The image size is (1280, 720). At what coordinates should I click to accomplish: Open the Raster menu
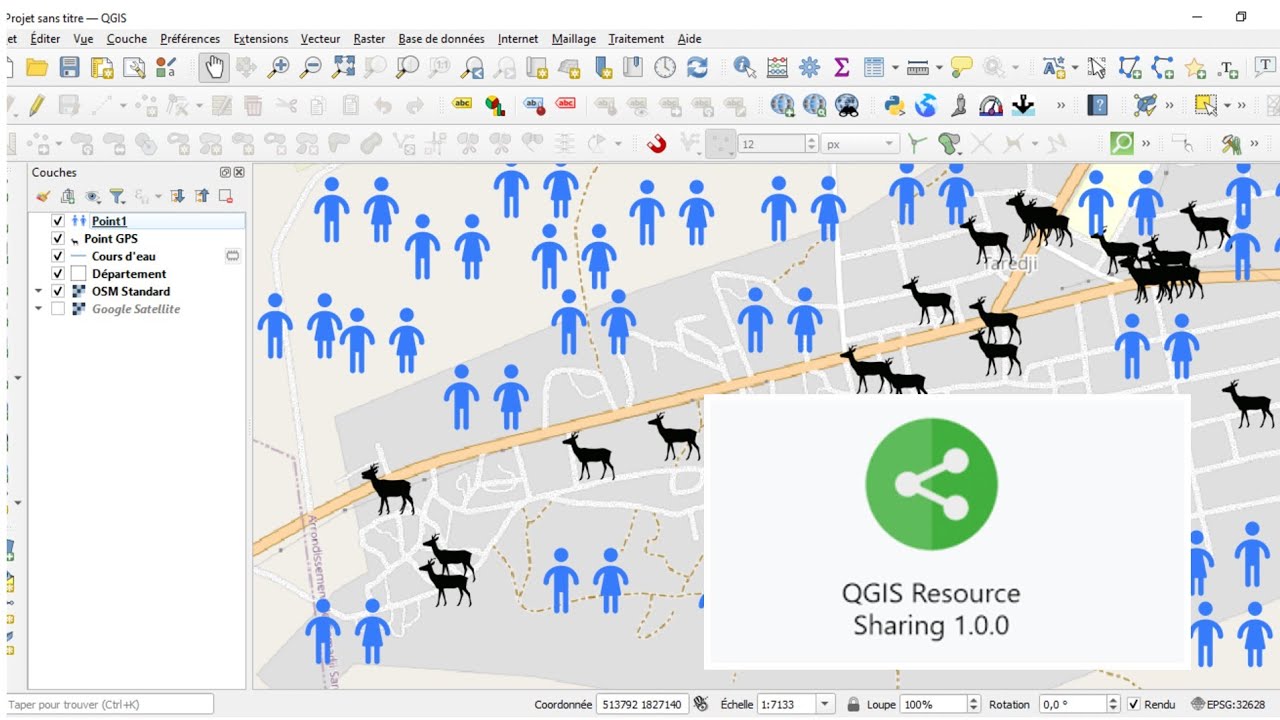coord(369,39)
